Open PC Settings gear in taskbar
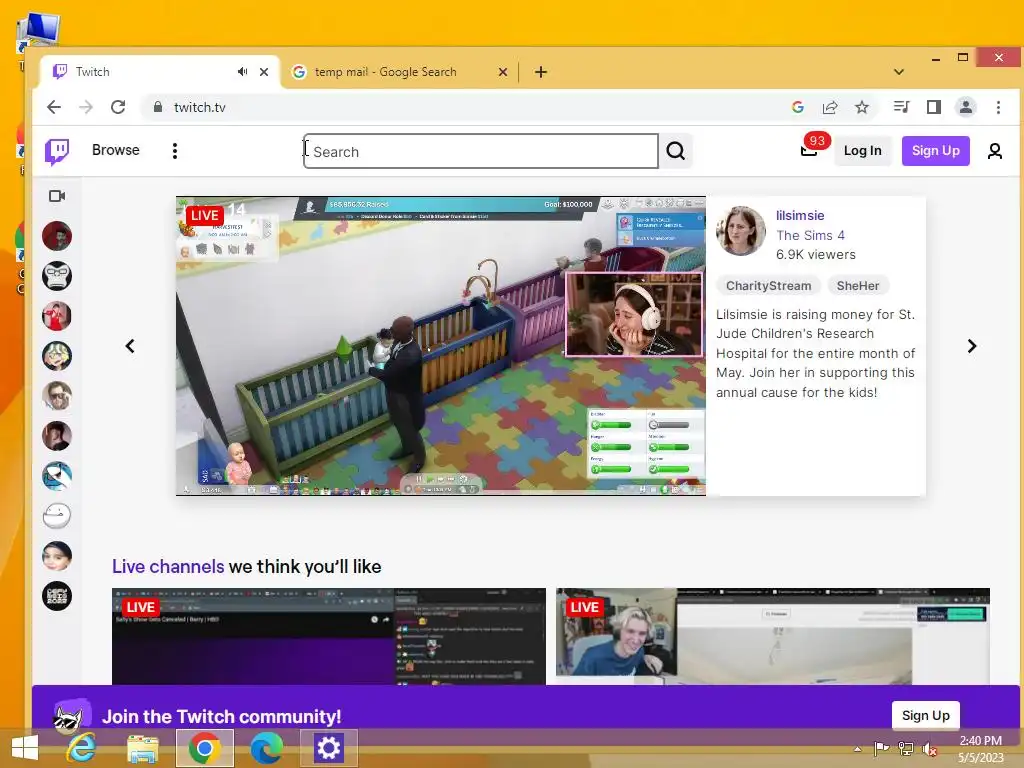This screenshot has width=1024, height=768. 328,748
